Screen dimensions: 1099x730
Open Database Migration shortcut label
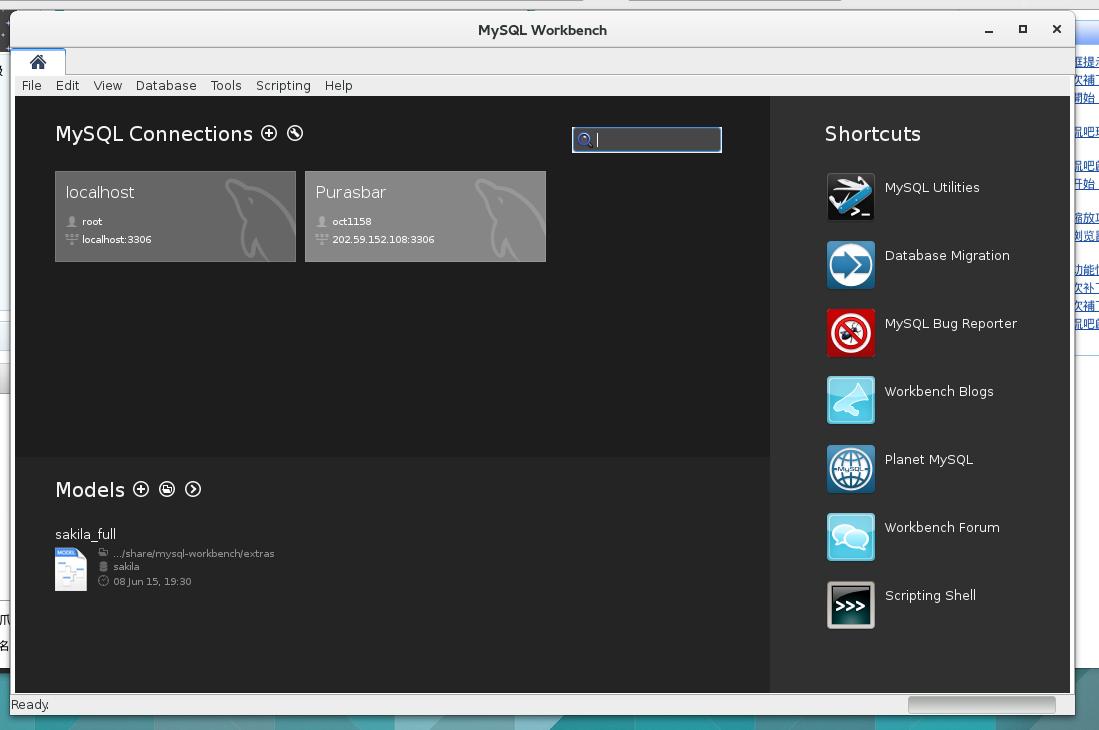point(947,255)
